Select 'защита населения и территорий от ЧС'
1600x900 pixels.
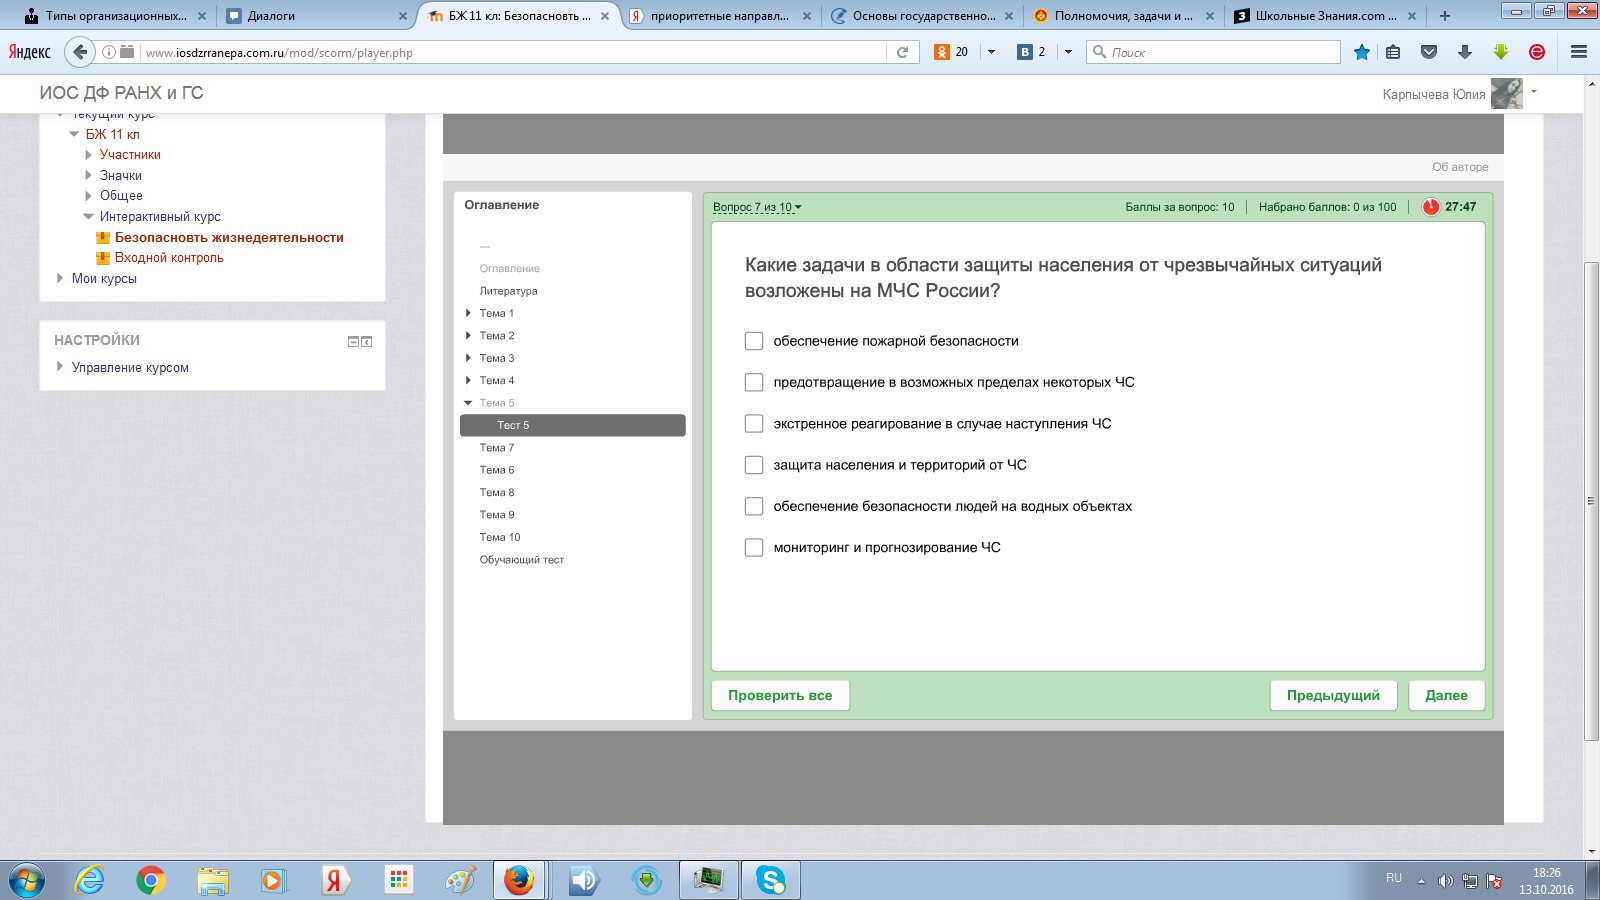pyautogui.click(x=754, y=465)
